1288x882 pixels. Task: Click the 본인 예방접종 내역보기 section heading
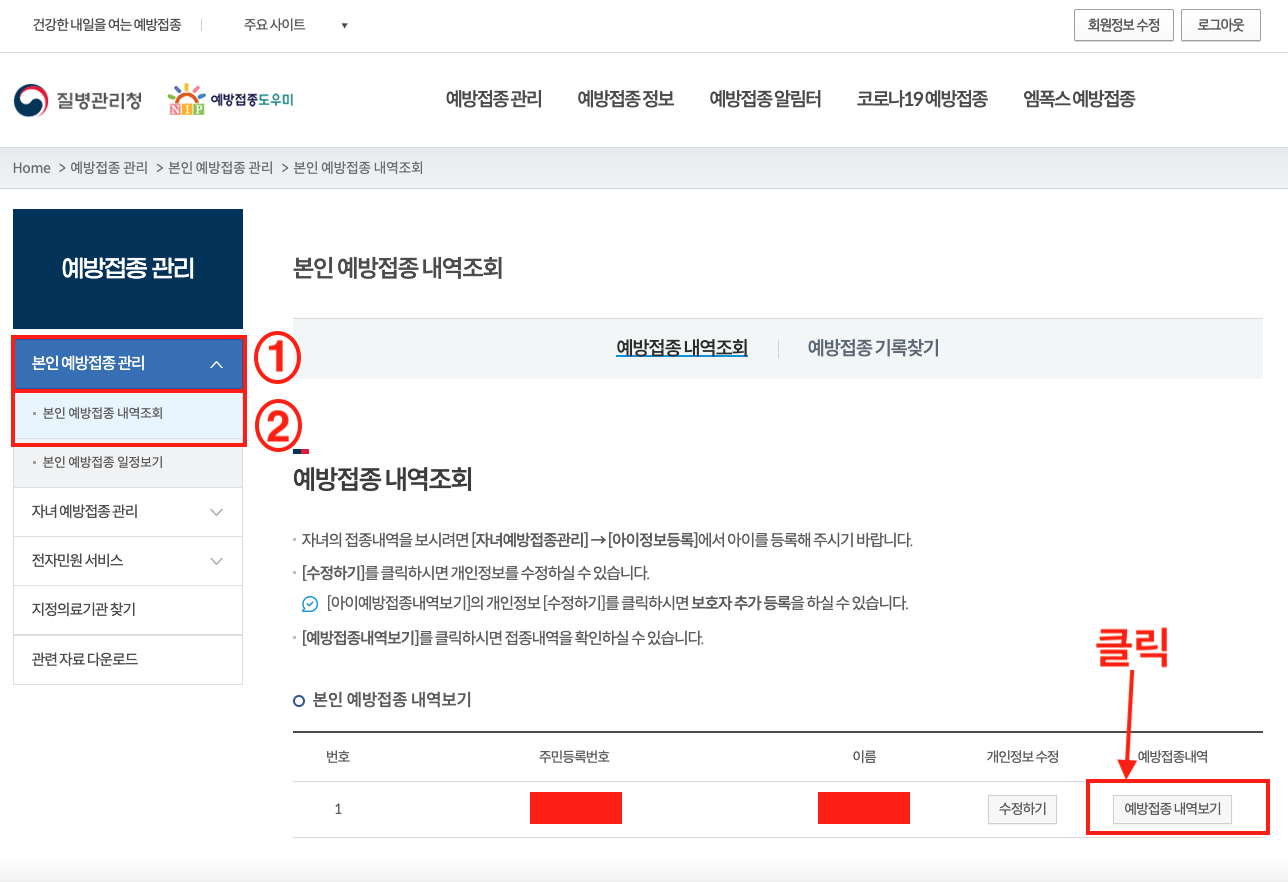(x=392, y=700)
